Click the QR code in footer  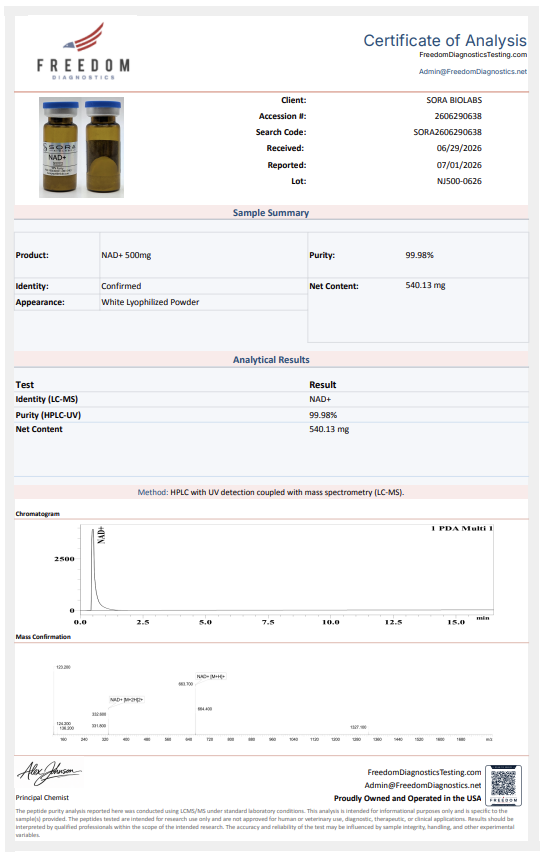pos(503,785)
